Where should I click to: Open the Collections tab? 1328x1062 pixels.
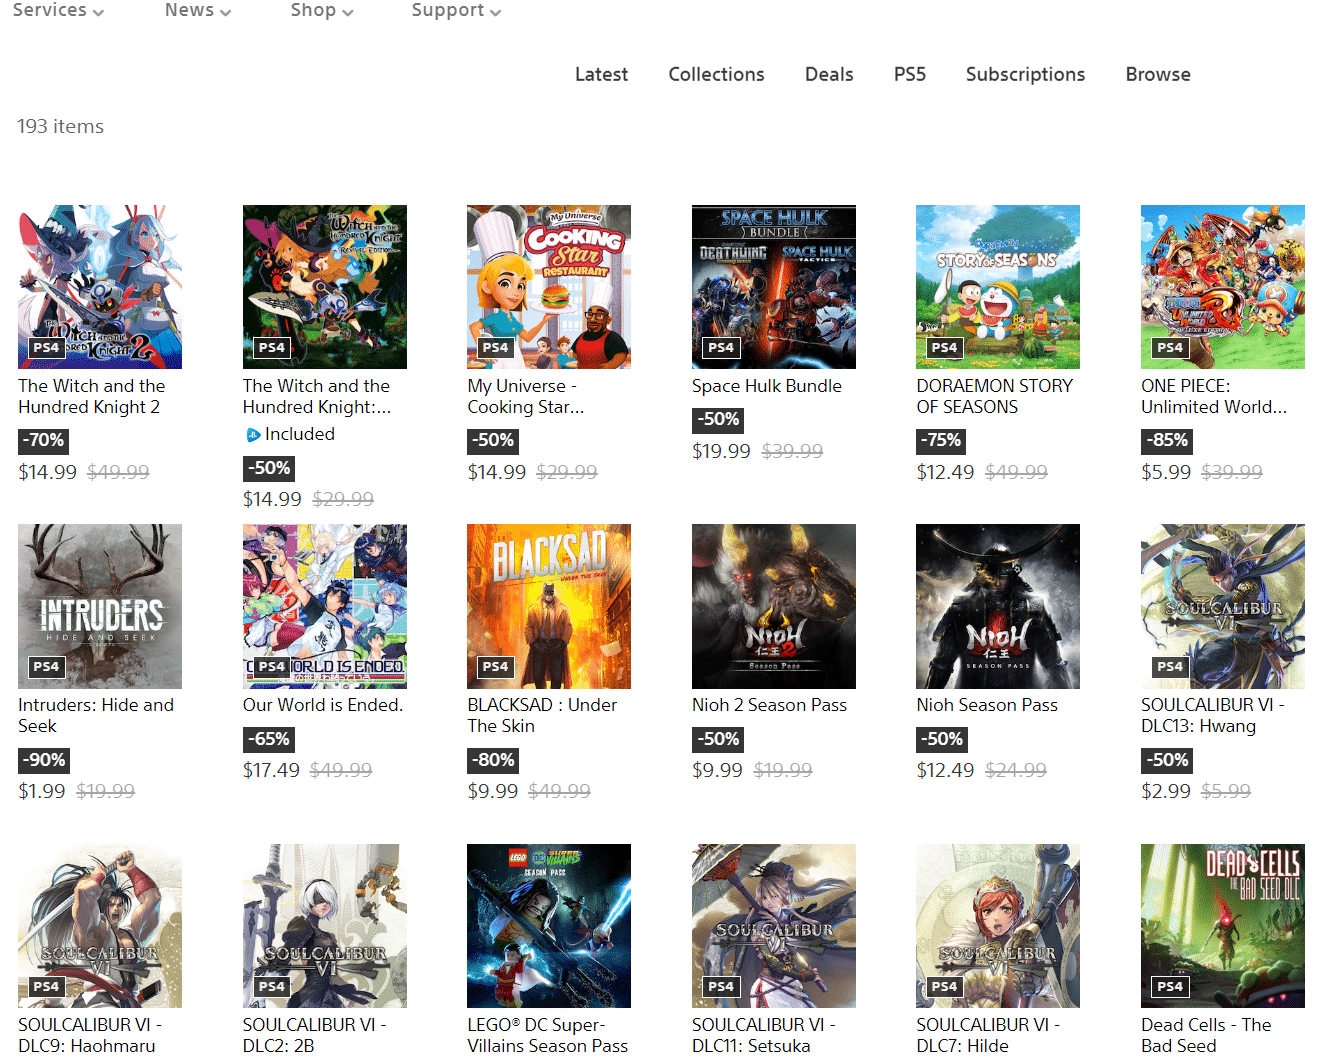[x=716, y=74]
